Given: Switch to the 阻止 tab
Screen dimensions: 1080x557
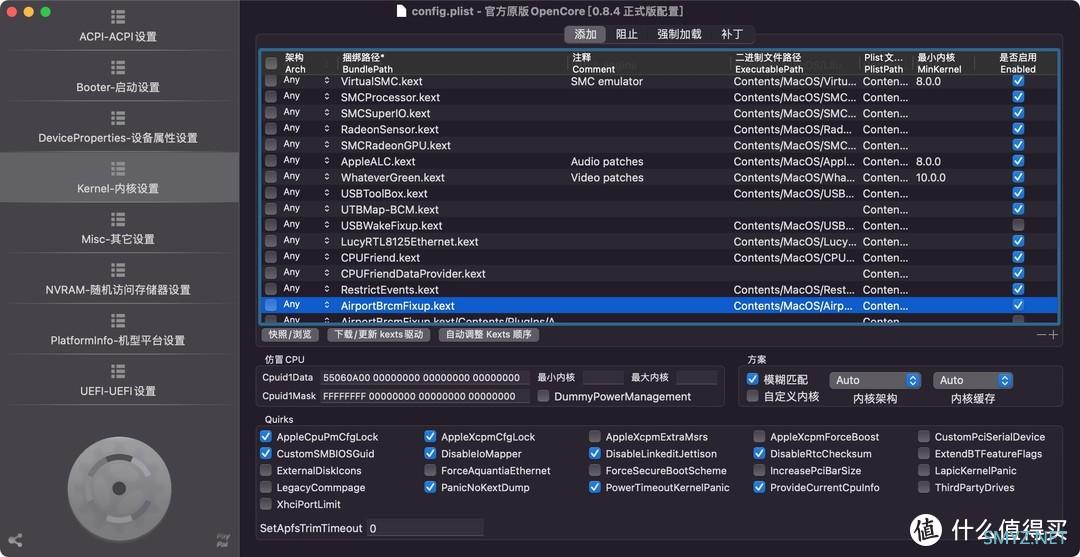Looking at the screenshot, I should [x=626, y=34].
